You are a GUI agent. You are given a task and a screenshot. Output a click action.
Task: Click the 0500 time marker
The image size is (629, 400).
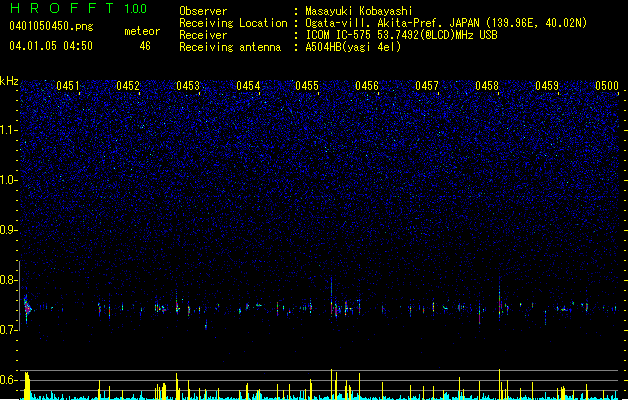(x=607, y=86)
